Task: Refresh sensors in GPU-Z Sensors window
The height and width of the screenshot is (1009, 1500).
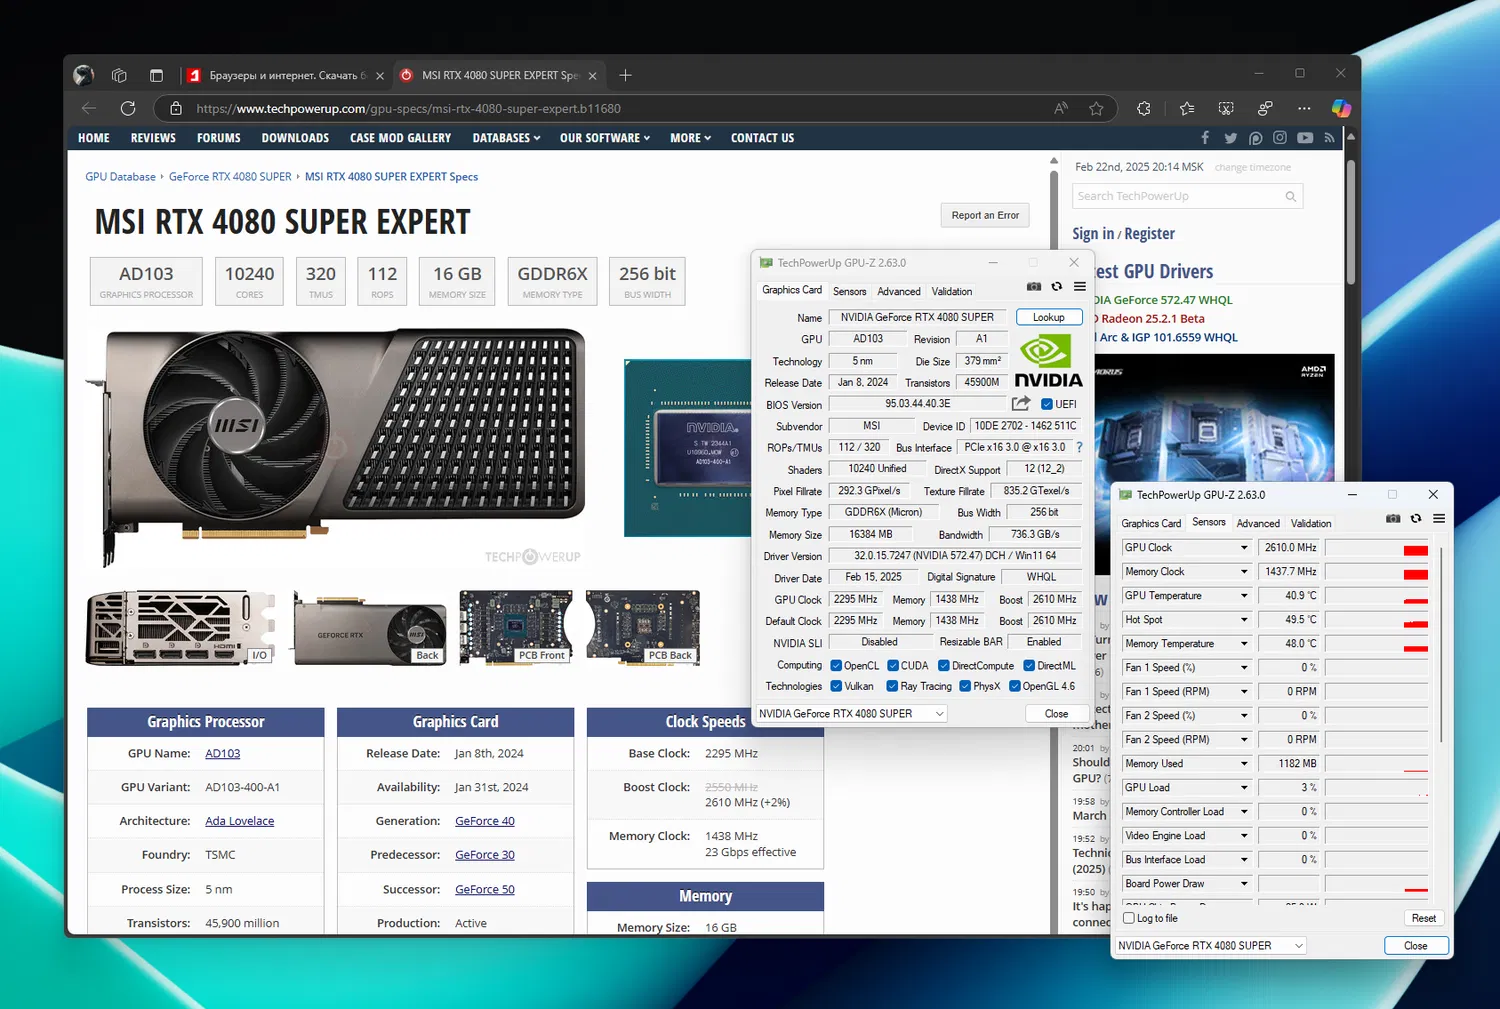Action: click(1416, 519)
